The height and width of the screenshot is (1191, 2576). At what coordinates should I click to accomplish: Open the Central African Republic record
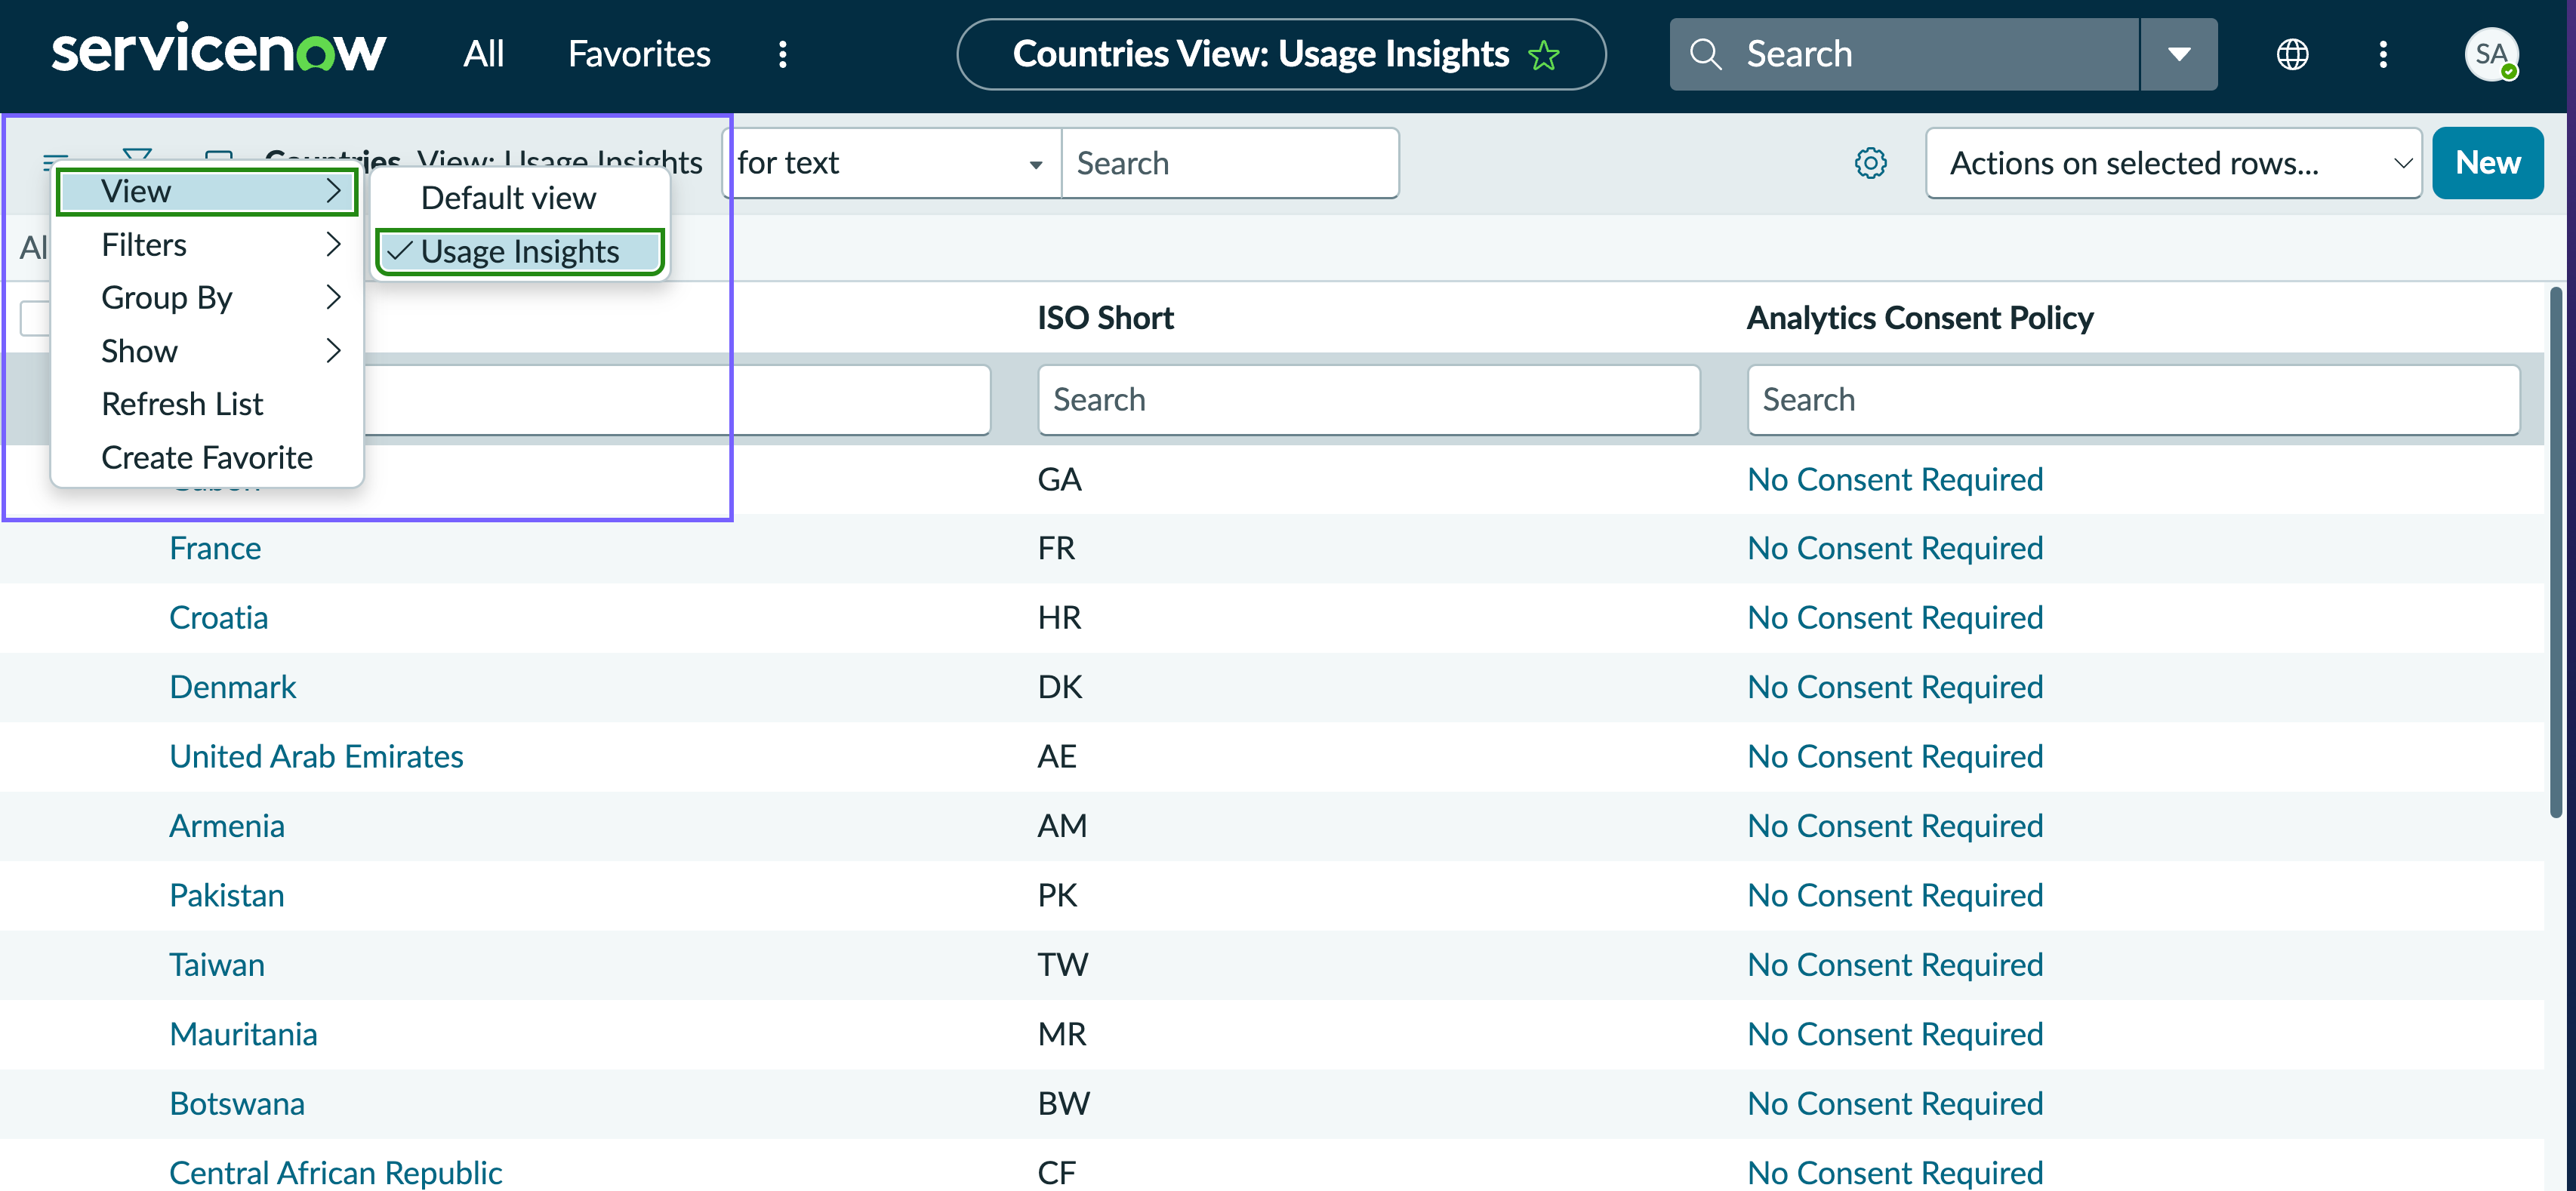coord(335,1172)
